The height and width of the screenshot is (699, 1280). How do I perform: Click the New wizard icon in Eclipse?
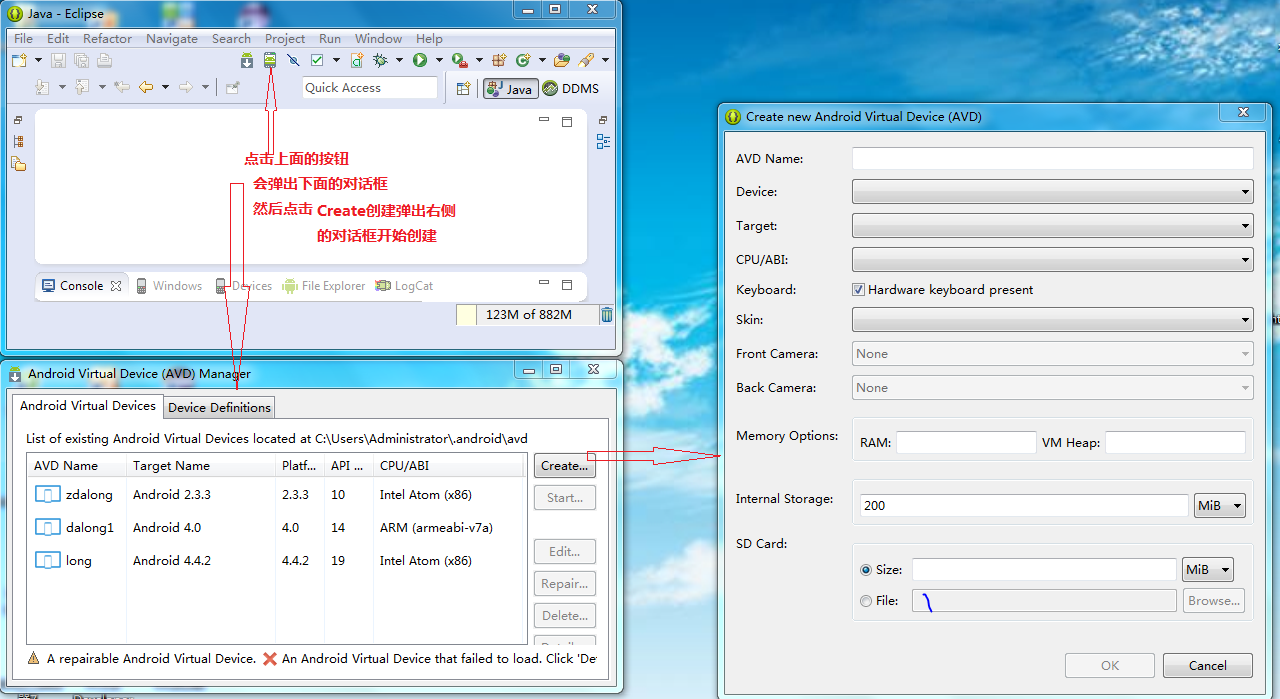tap(19, 61)
